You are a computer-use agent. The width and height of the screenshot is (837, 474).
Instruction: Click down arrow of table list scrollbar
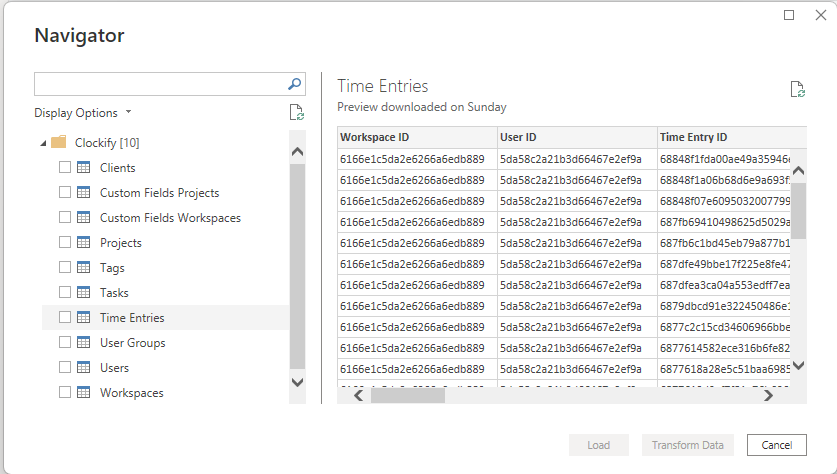point(297,382)
